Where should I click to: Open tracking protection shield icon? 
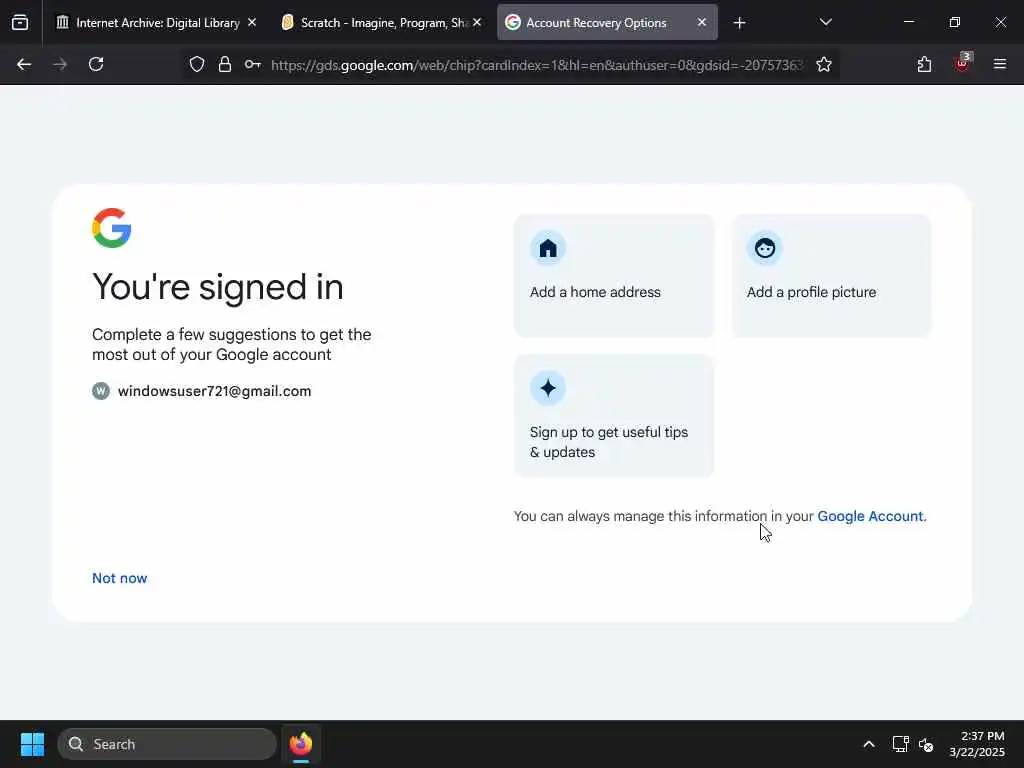(x=197, y=64)
